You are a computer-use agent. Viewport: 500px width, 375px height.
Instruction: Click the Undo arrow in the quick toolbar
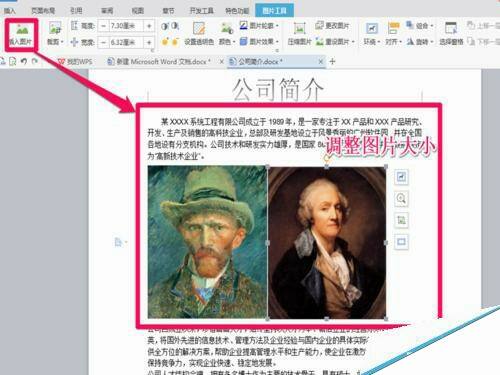(24, 61)
